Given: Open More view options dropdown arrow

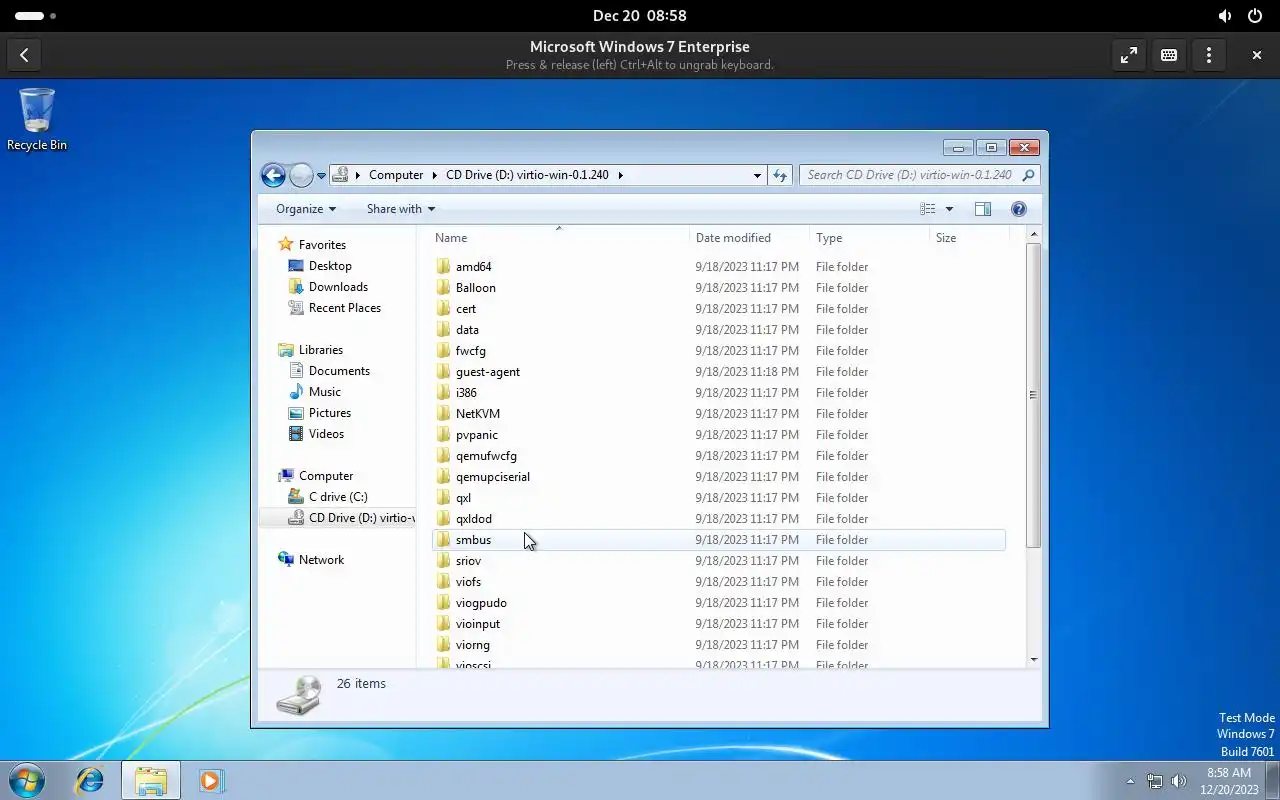Looking at the screenshot, I should (x=949, y=209).
